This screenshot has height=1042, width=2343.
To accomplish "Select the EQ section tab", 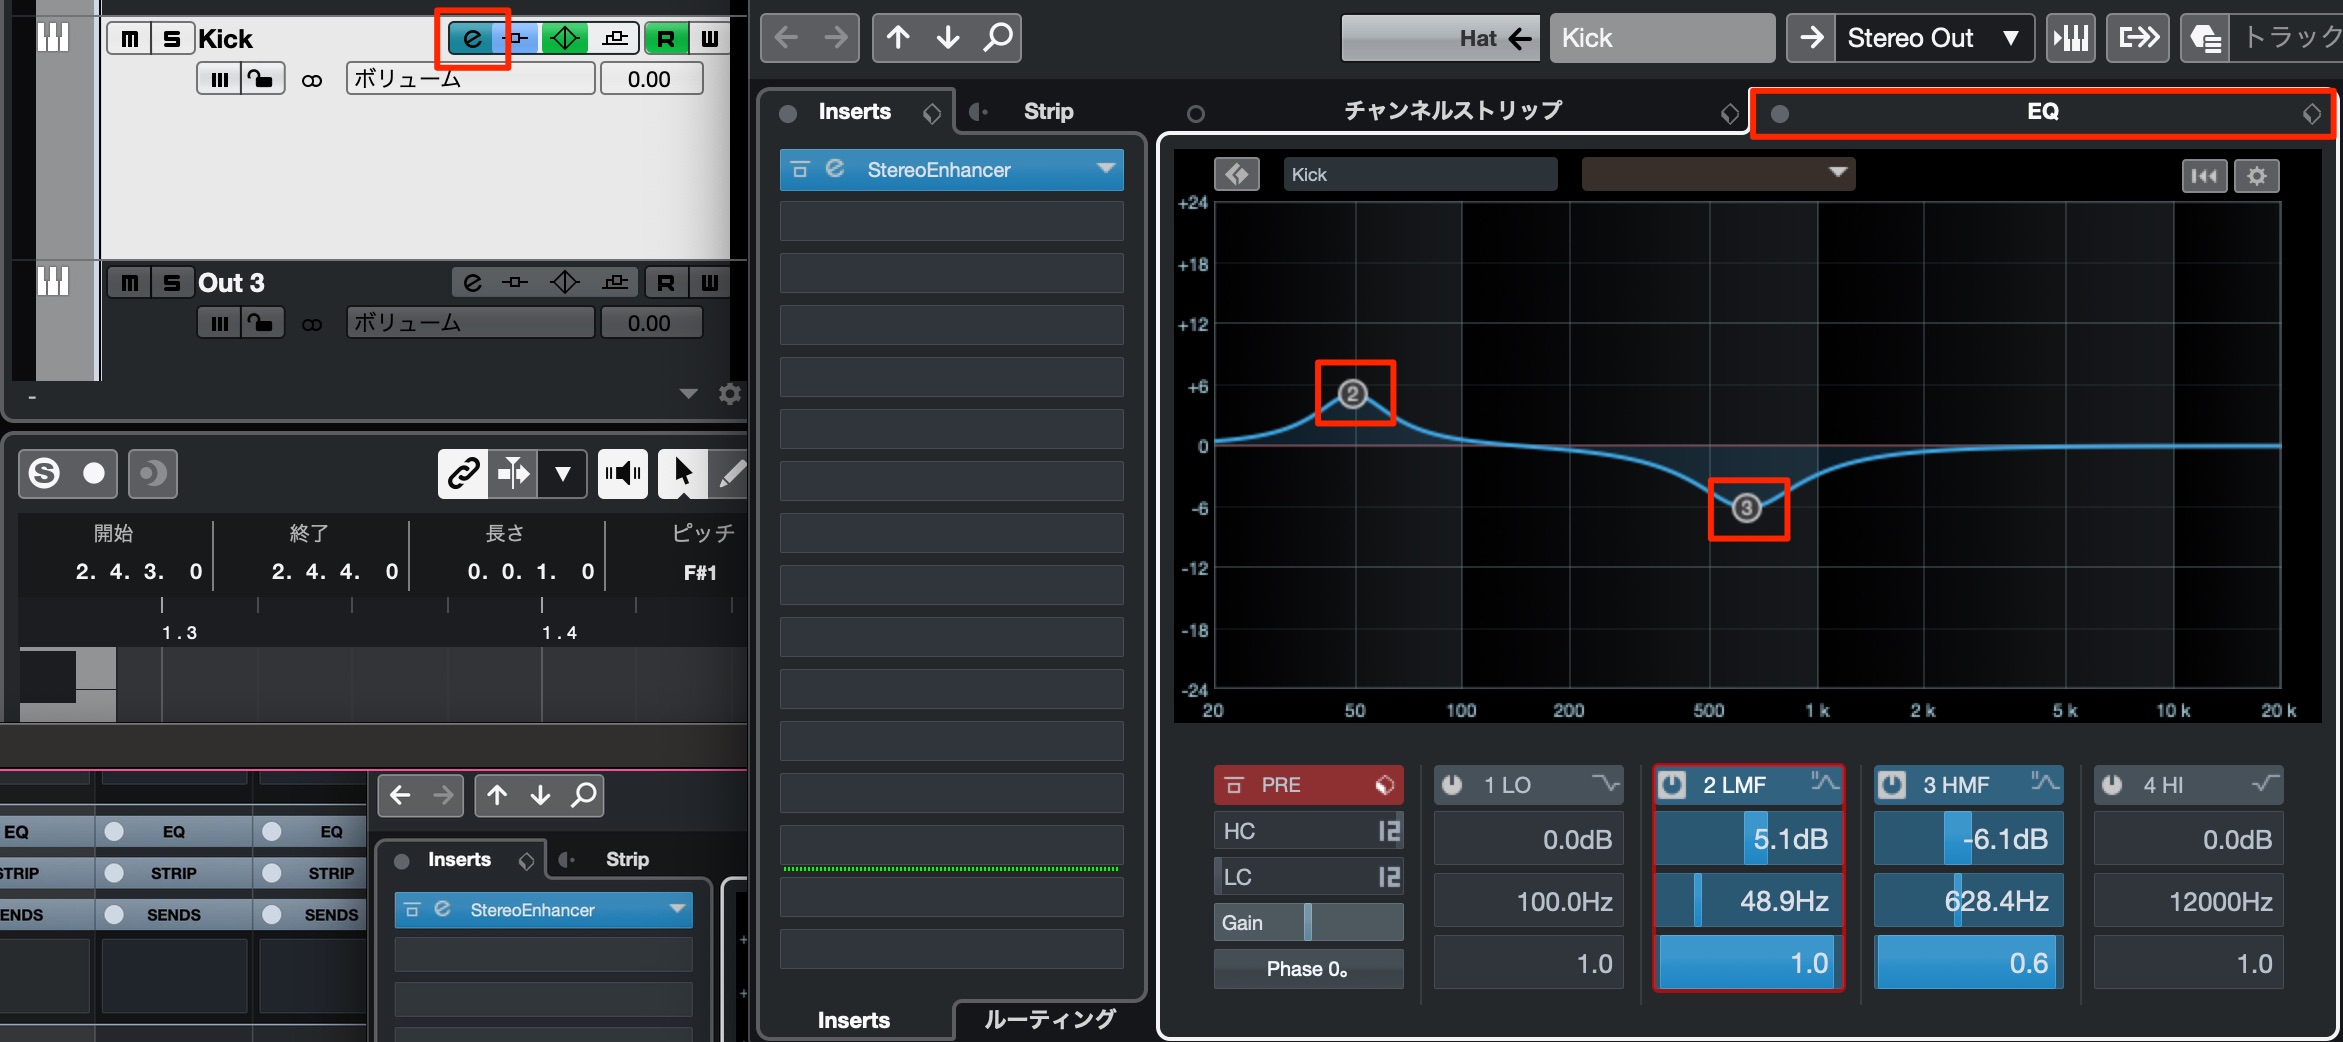I will 2042,111.
